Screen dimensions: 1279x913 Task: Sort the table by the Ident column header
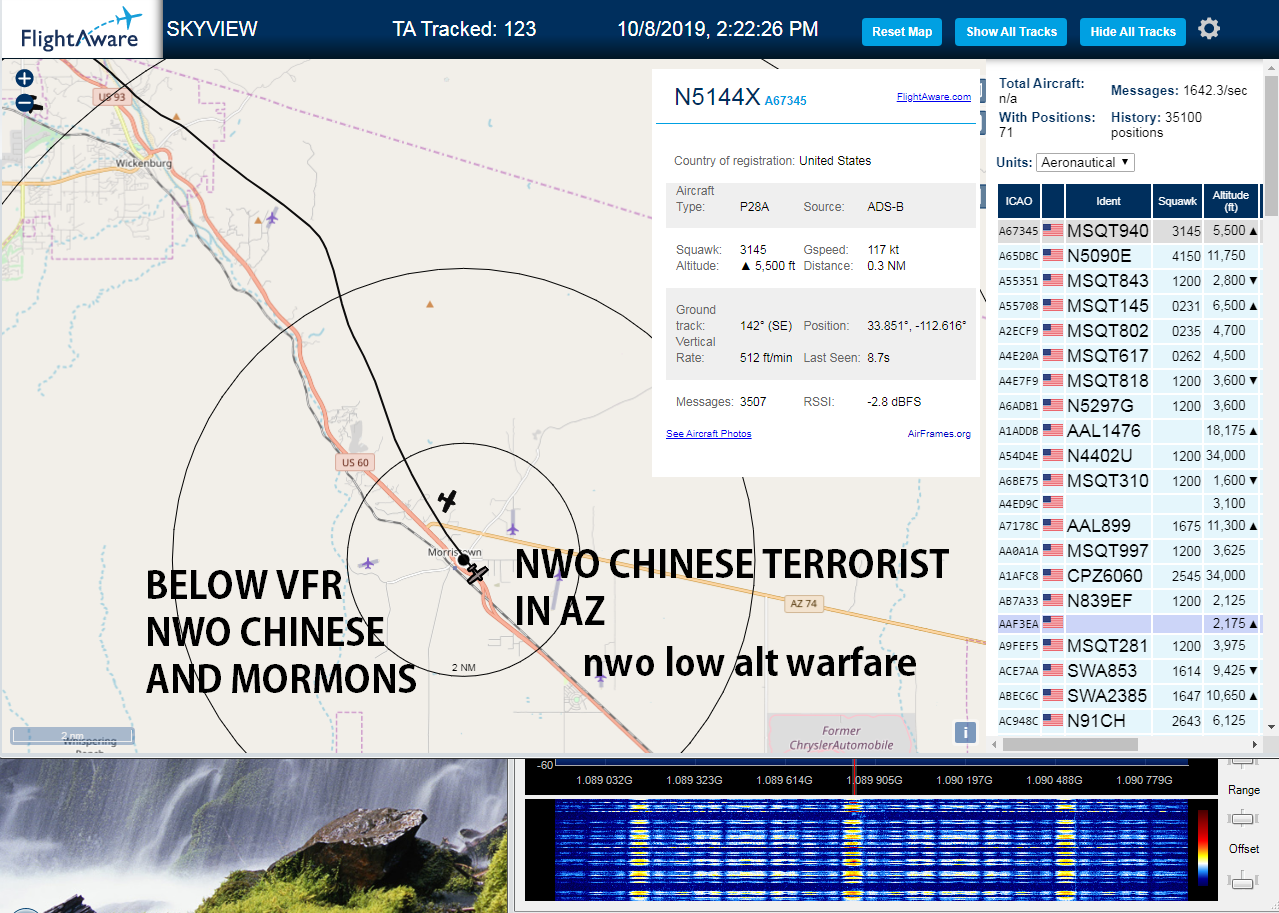point(1108,201)
